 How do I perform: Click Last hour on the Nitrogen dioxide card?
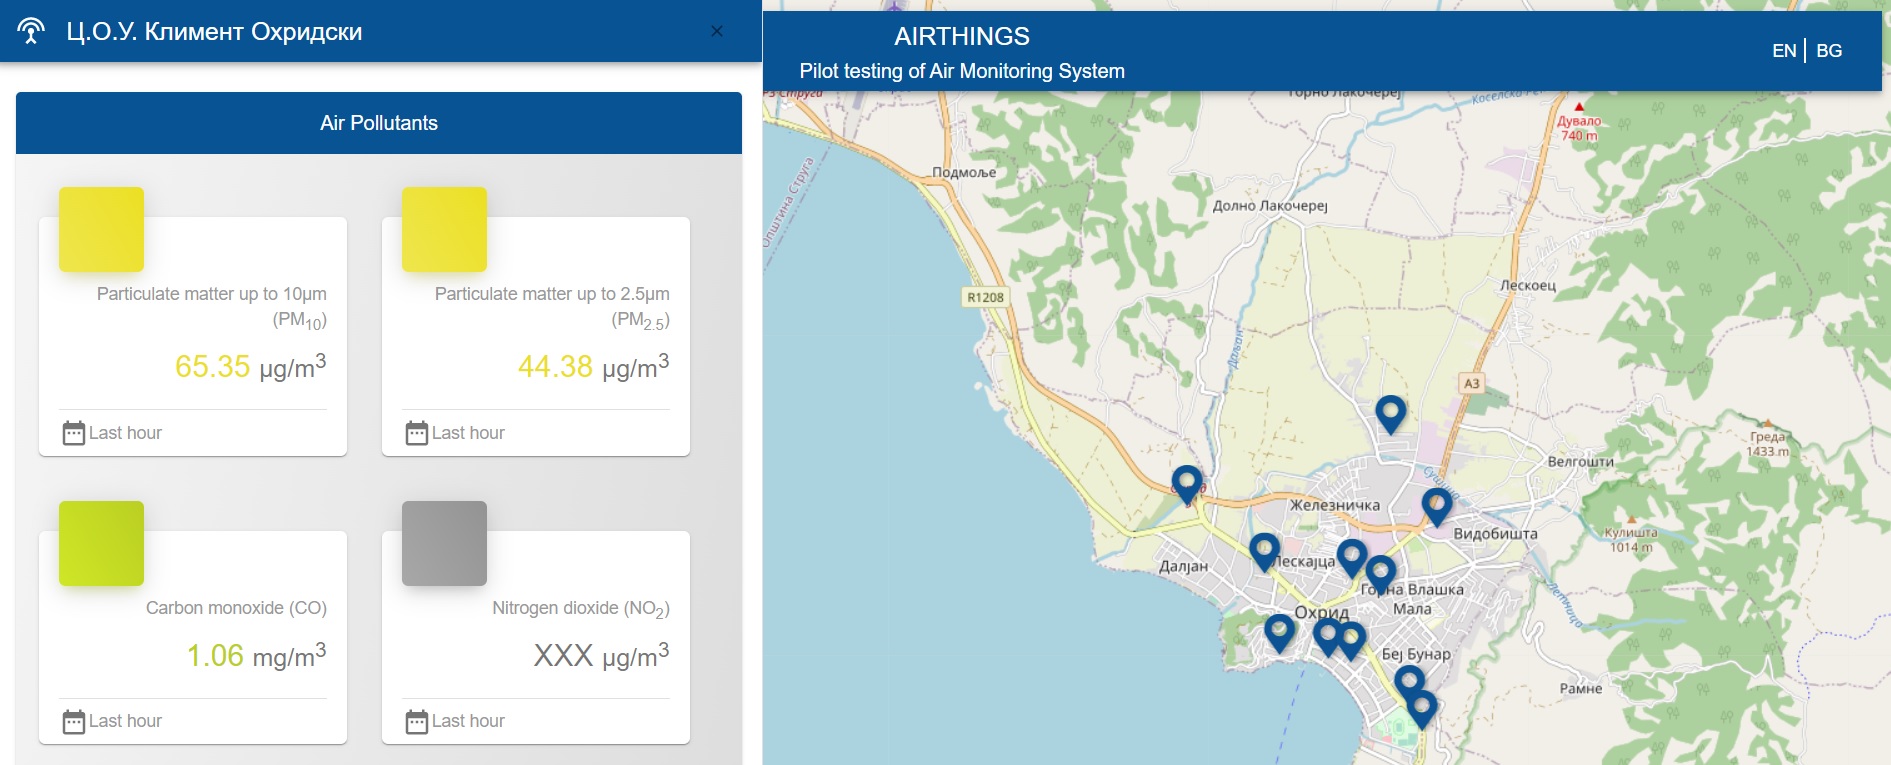tap(467, 721)
